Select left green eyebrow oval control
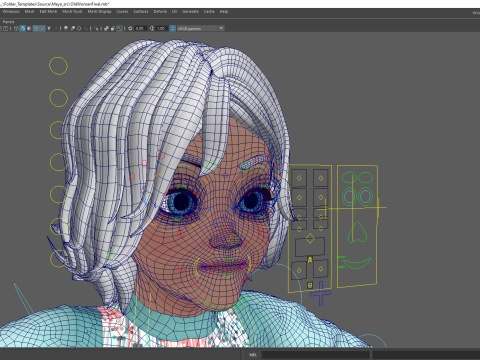480x360 pixels. click(349, 177)
